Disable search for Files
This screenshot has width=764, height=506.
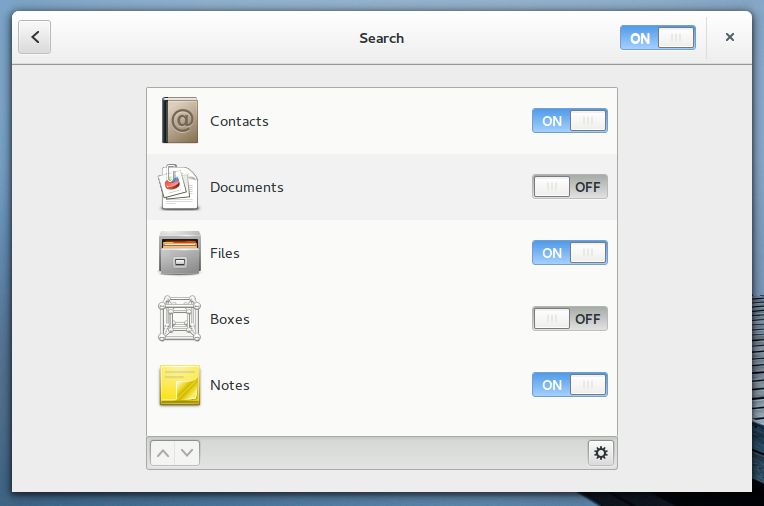(x=569, y=253)
